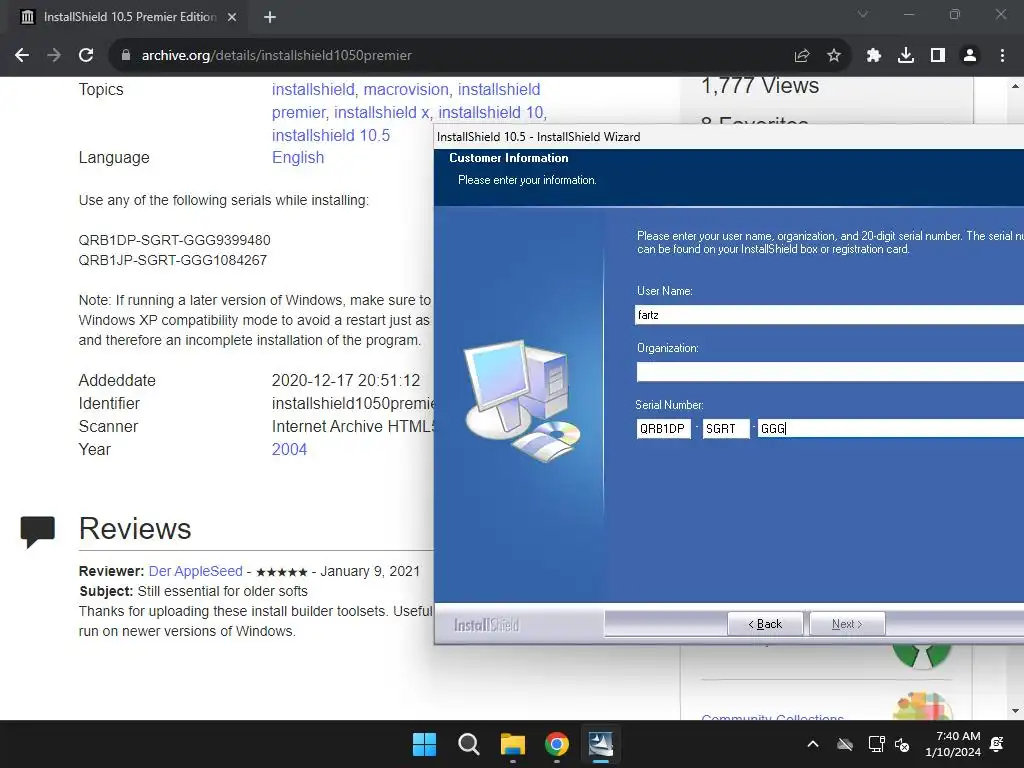This screenshot has height=768, width=1024.
Task: Click the muted volume tray icon
Action: (903, 744)
